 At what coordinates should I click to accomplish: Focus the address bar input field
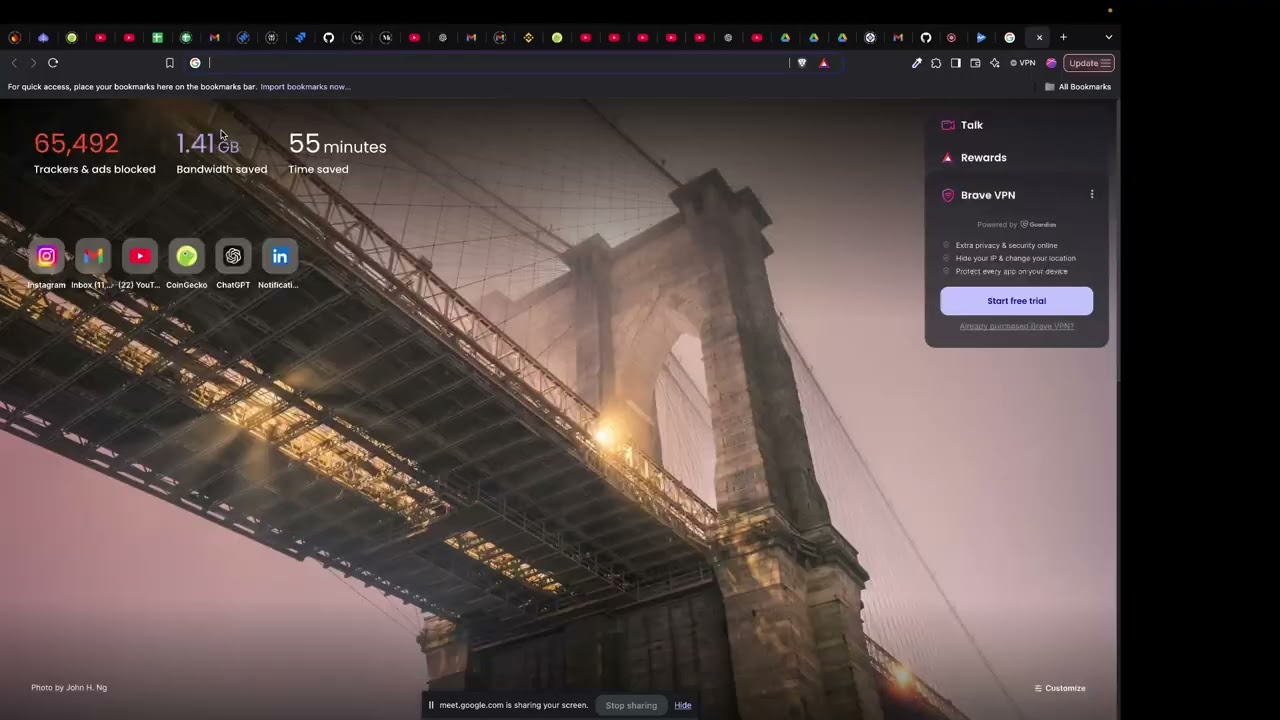coord(497,63)
